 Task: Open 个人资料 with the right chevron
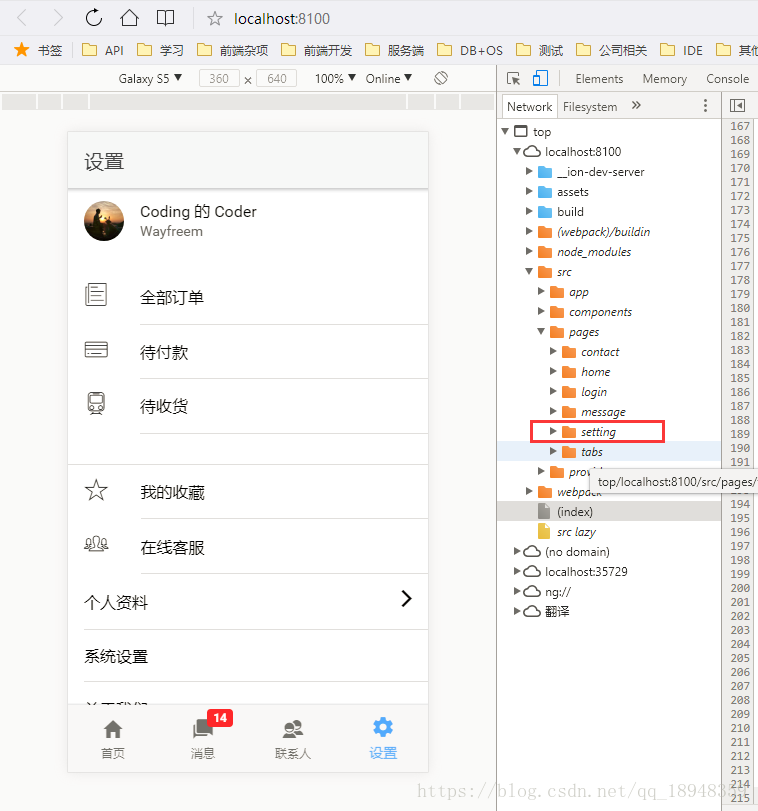(x=407, y=598)
